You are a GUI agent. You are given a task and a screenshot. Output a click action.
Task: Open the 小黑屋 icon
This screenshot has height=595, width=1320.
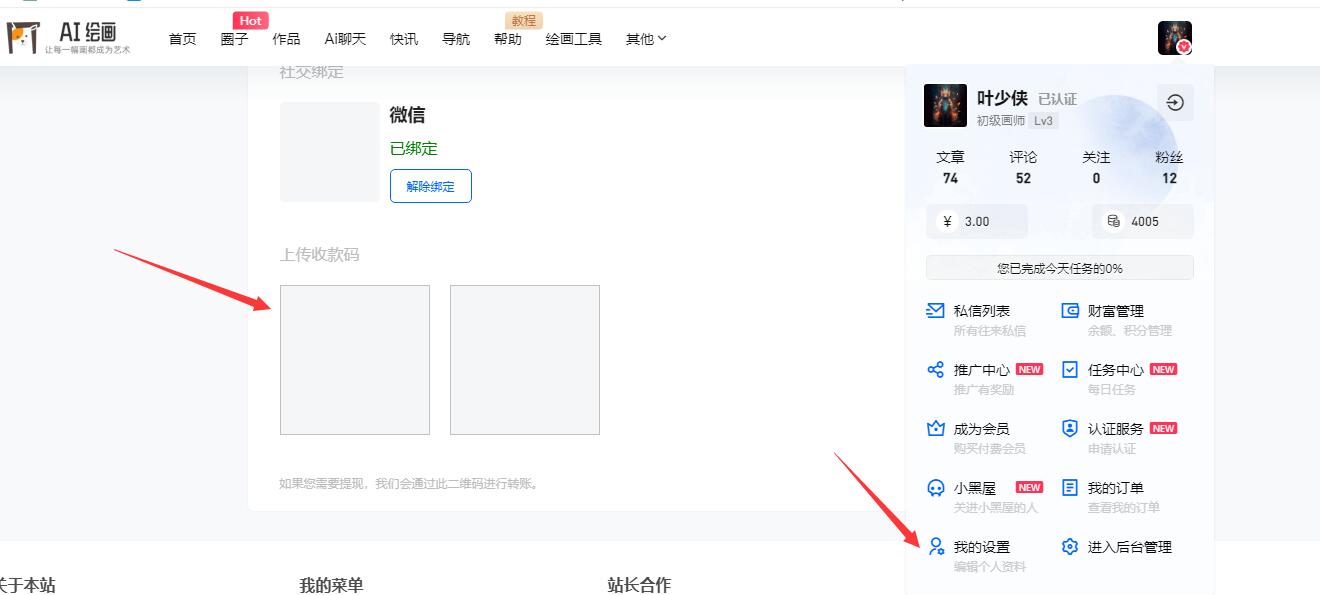[935, 488]
